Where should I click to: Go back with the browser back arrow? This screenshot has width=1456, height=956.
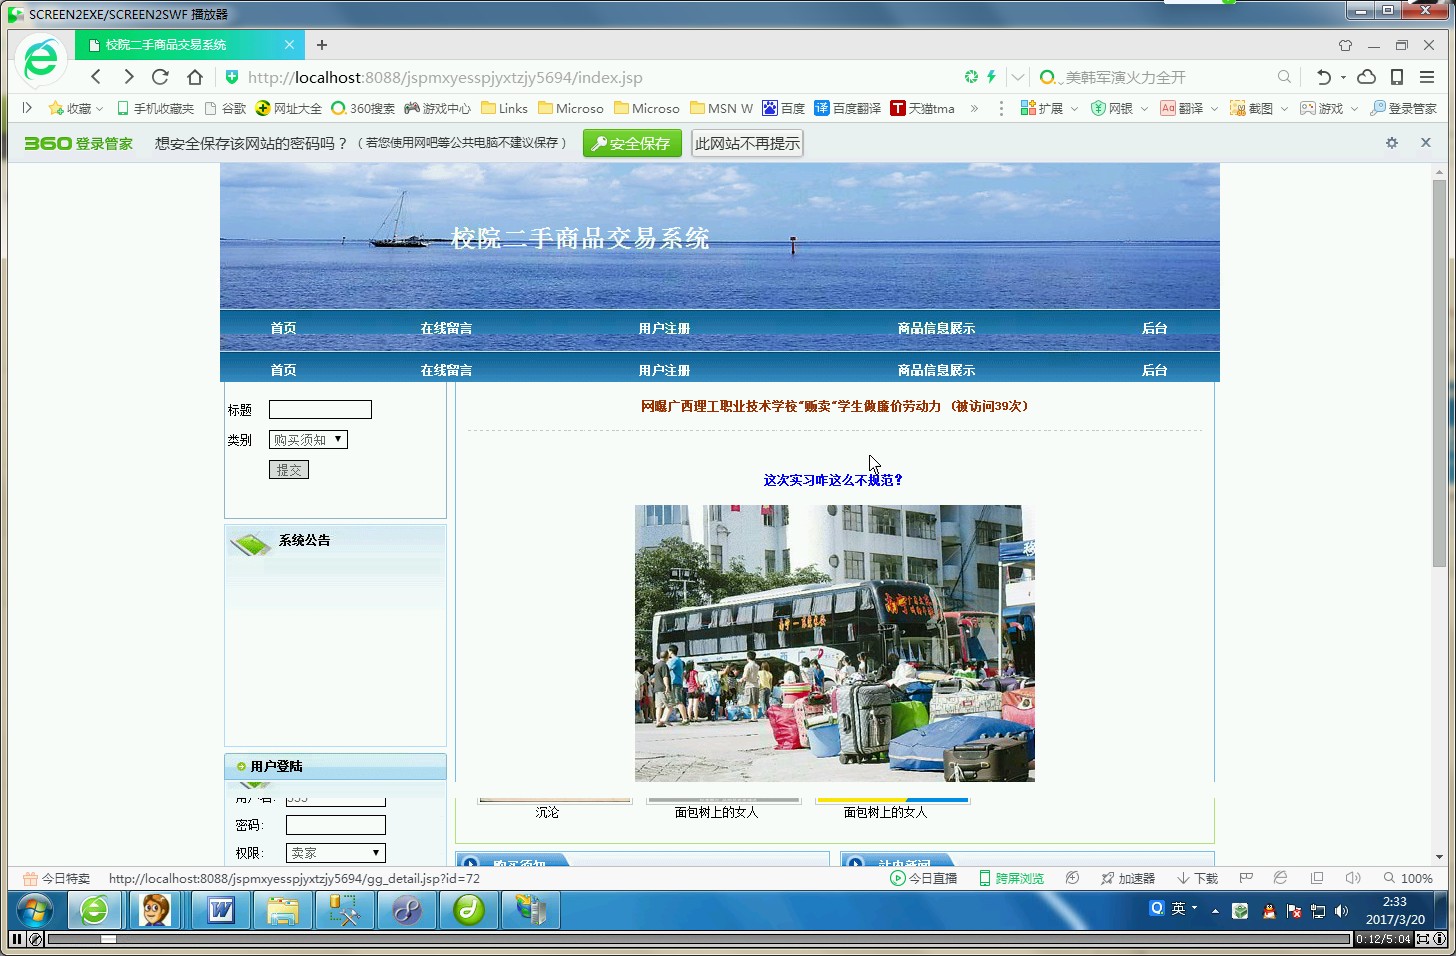(x=96, y=77)
